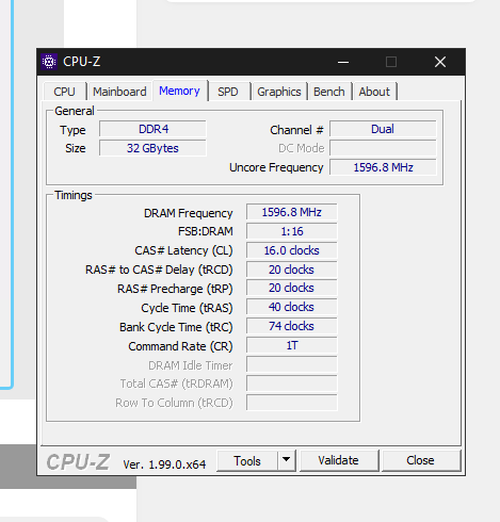Expand the Tools dropdown arrow

click(286, 461)
